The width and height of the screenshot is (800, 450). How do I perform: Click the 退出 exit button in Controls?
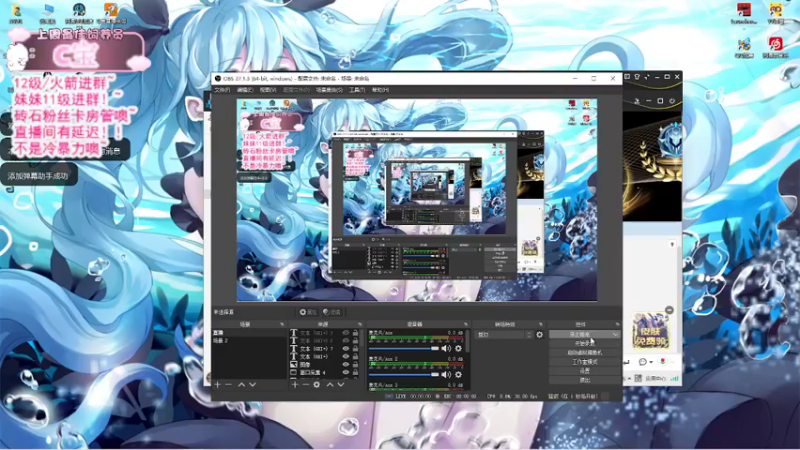(585, 380)
